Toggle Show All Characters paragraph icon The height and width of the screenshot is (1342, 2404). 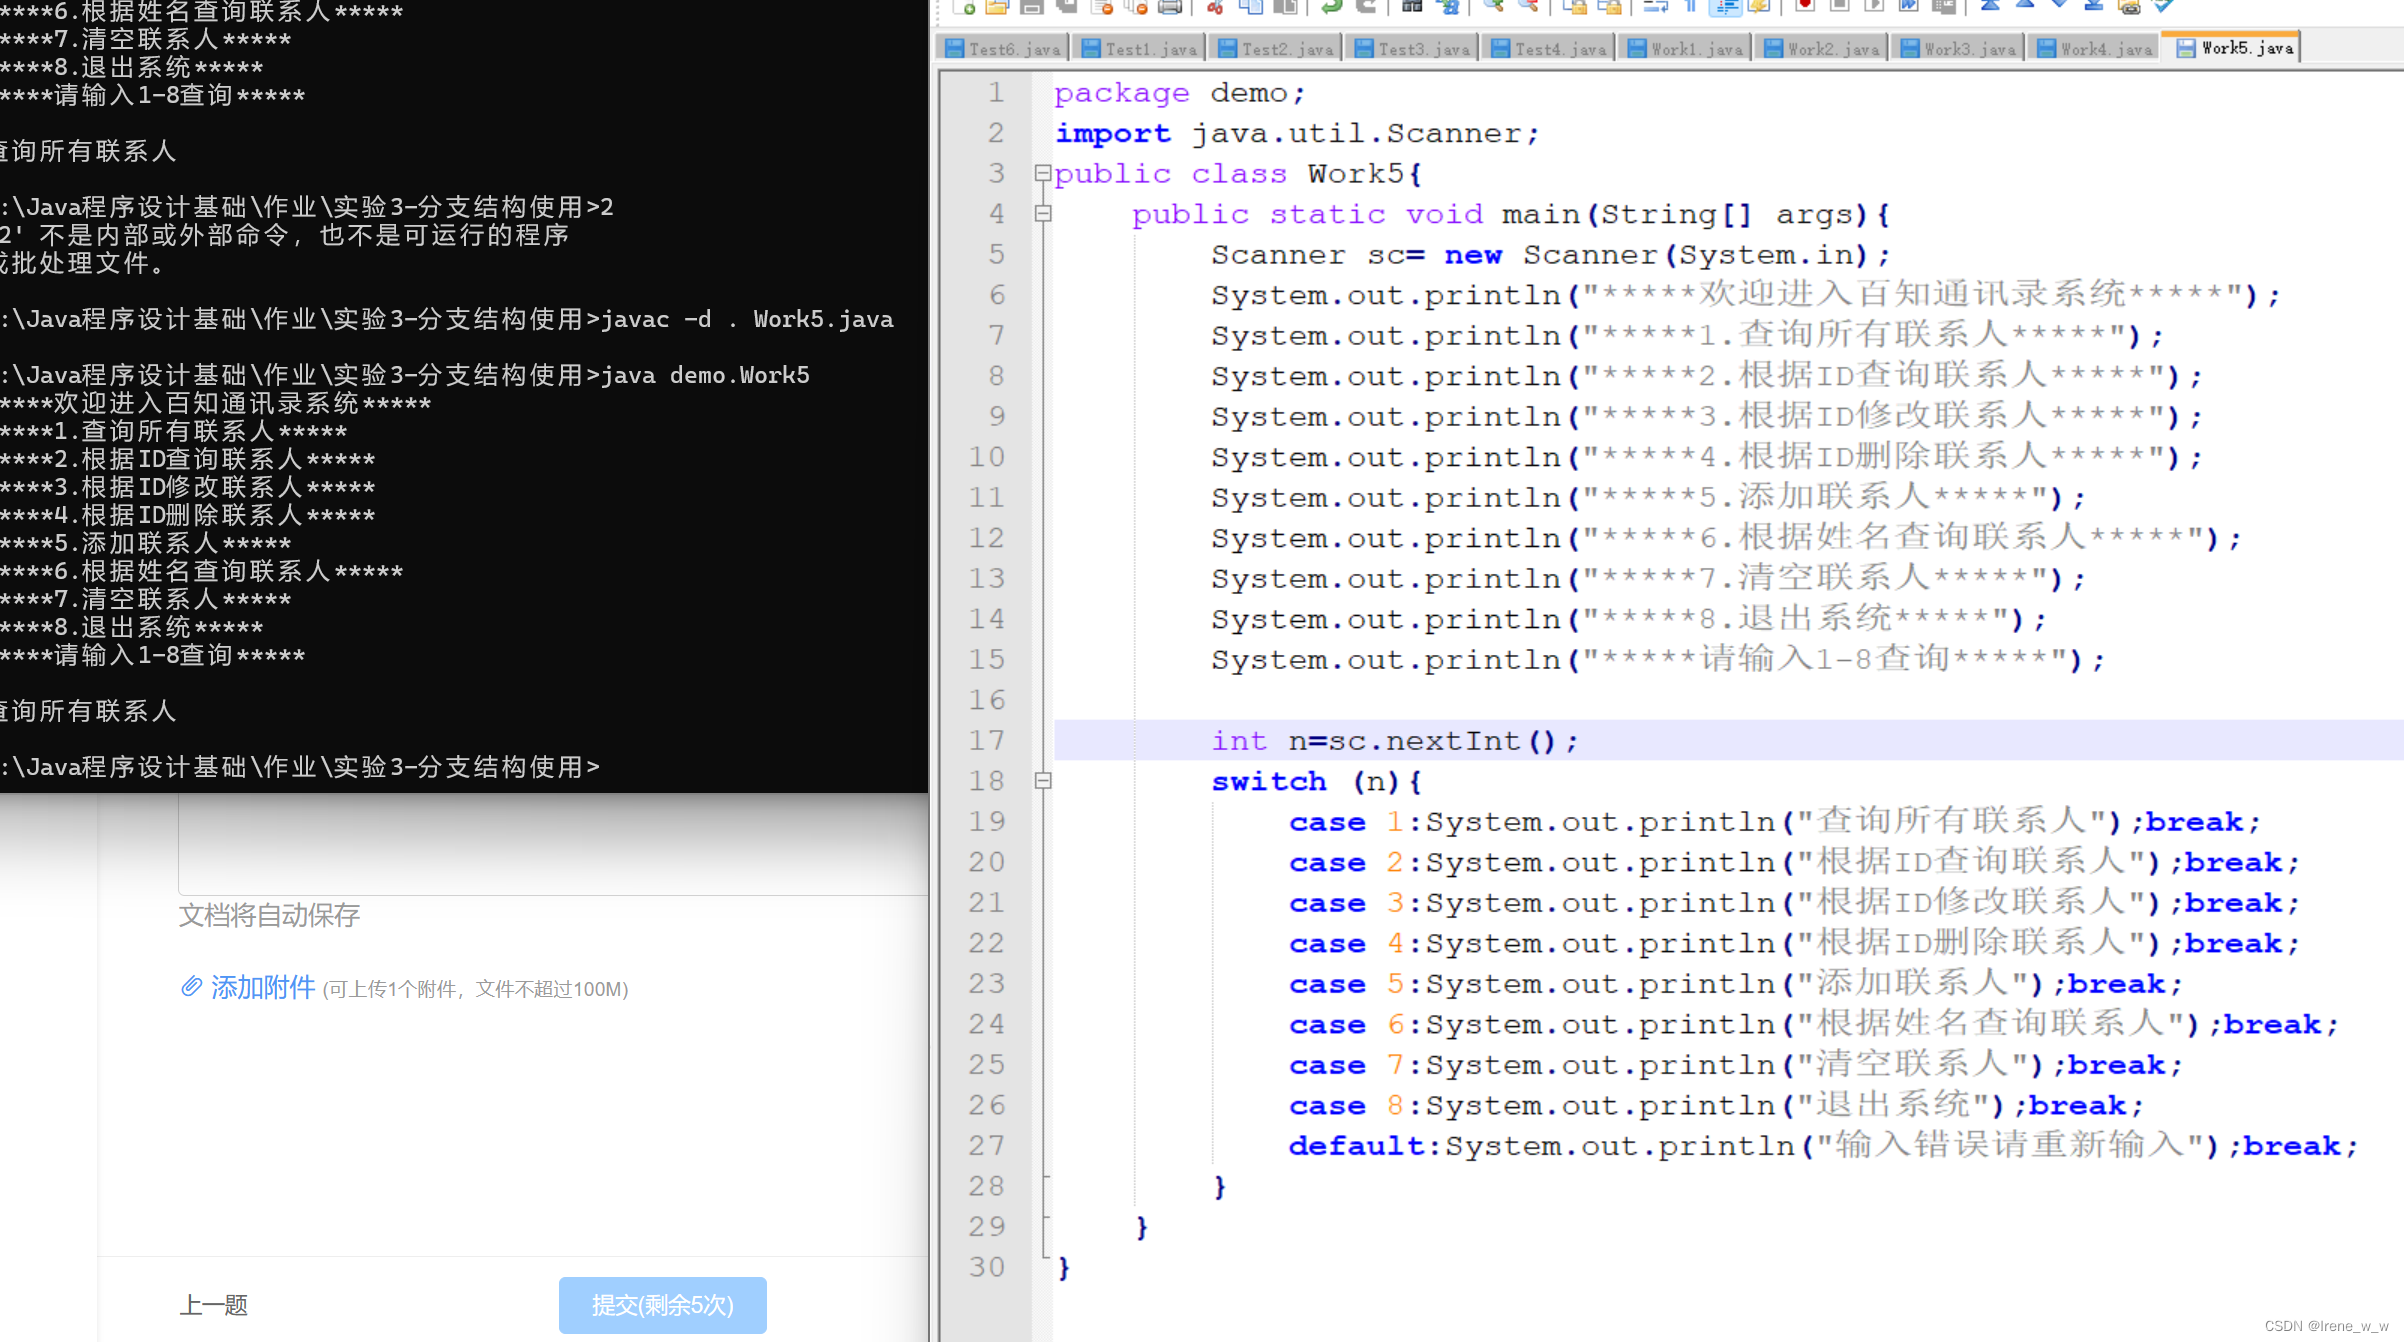coord(1690,6)
